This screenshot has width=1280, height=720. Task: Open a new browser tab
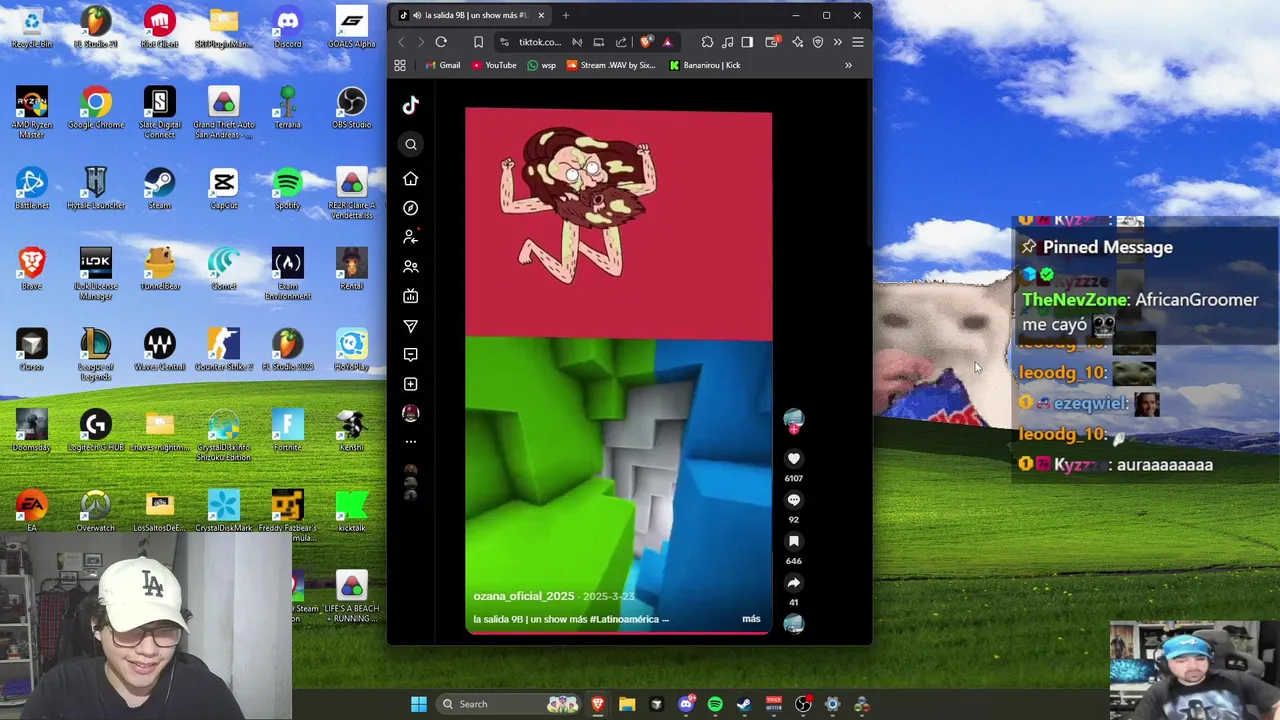(x=566, y=15)
